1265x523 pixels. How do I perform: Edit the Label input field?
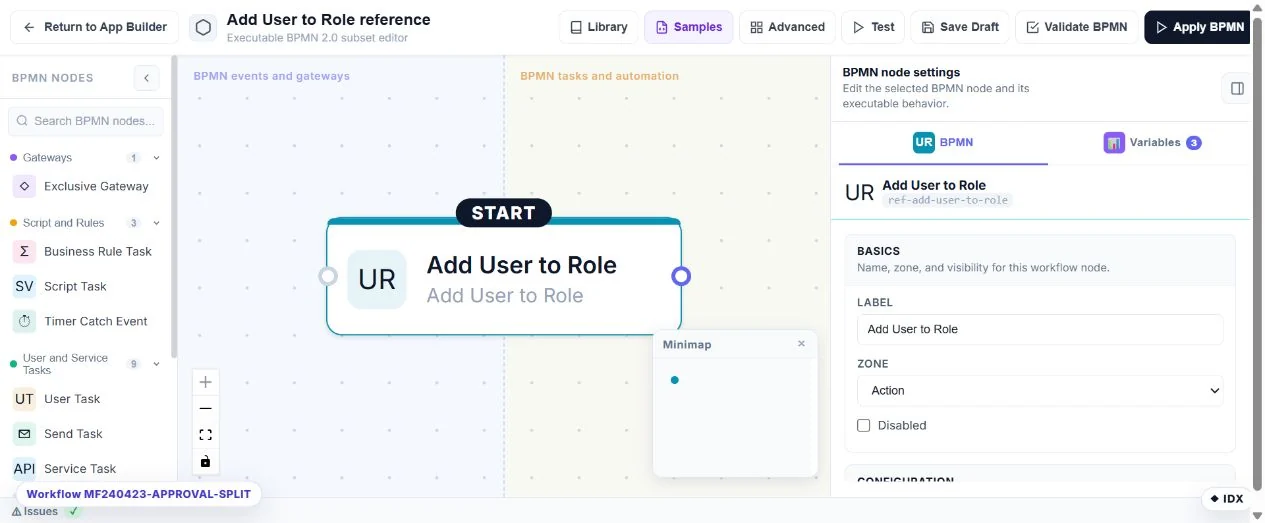point(1040,329)
